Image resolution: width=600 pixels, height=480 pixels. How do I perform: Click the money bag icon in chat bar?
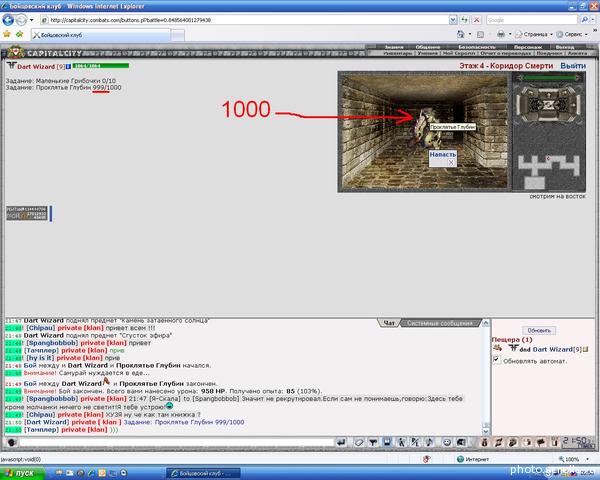(x=484, y=442)
